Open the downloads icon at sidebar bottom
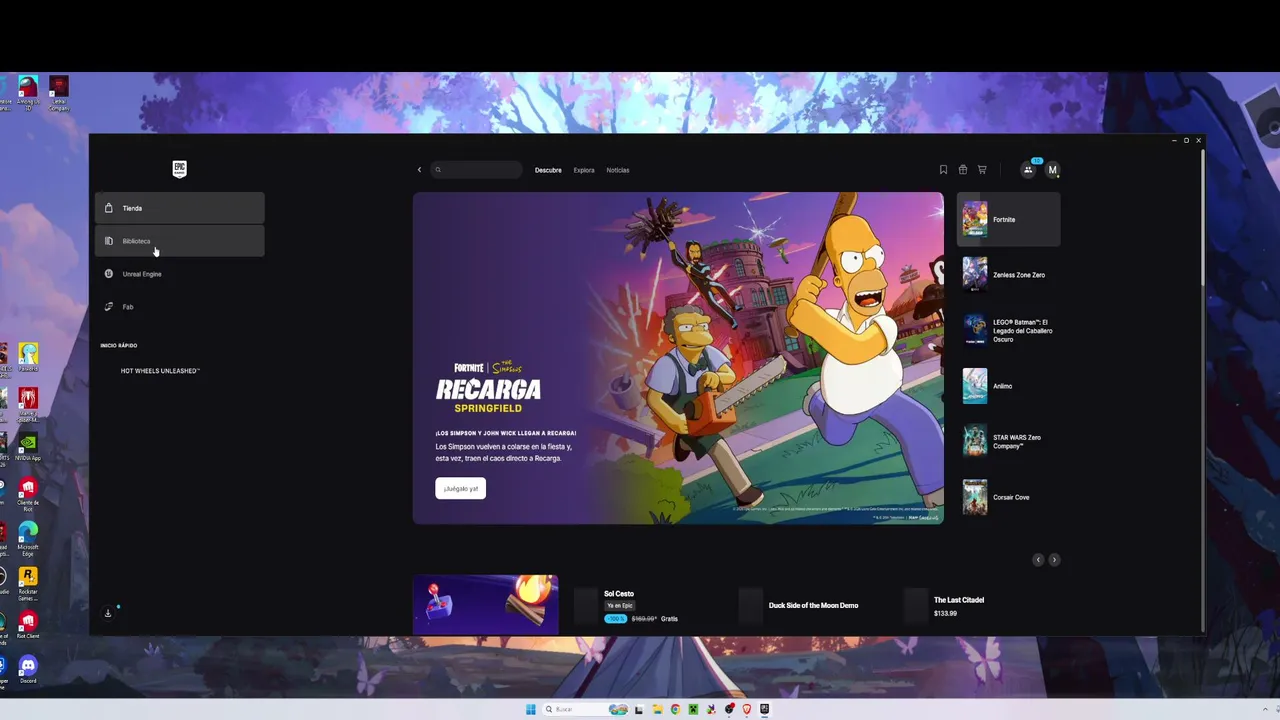Image resolution: width=1280 pixels, height=720 pixels. pyautogui.click(x=108, y=613)
